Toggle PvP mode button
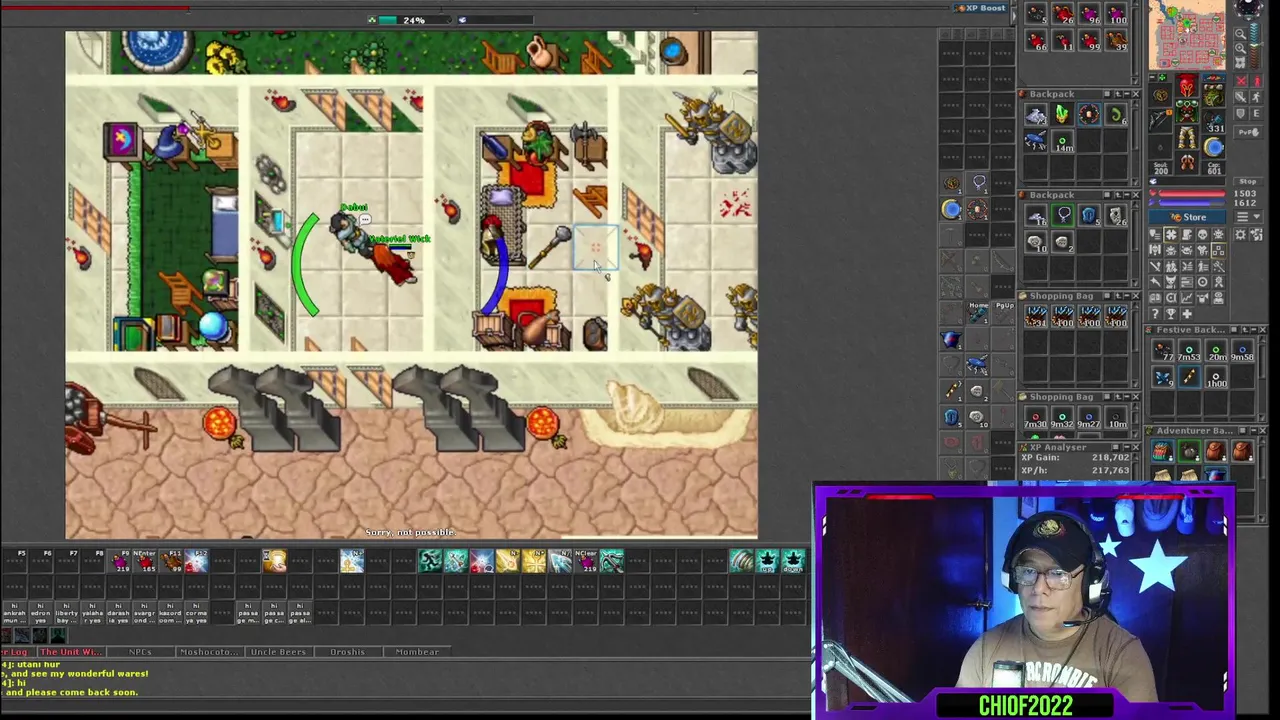Screen dimensions: 1280x720 click(1248, 133)
